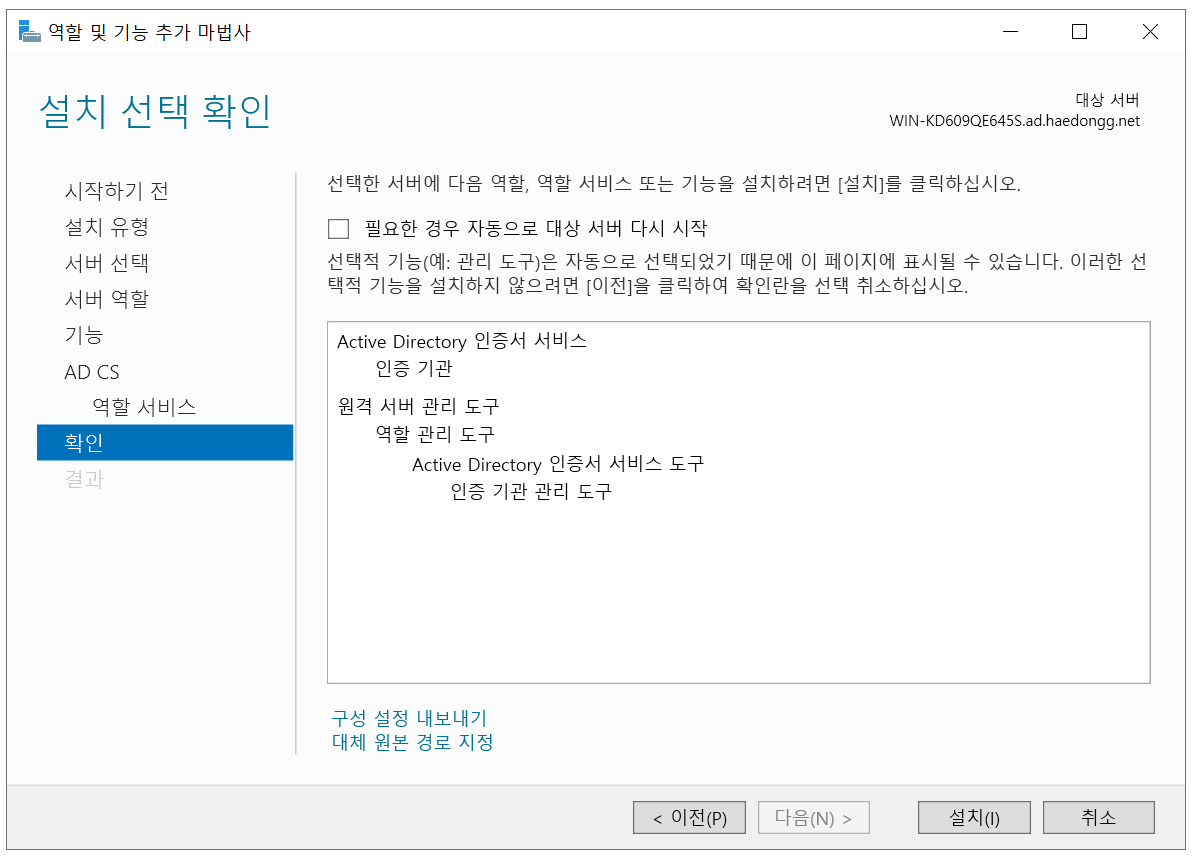
Task: Select 역할 관리 도구 entry
Action: 435,434
